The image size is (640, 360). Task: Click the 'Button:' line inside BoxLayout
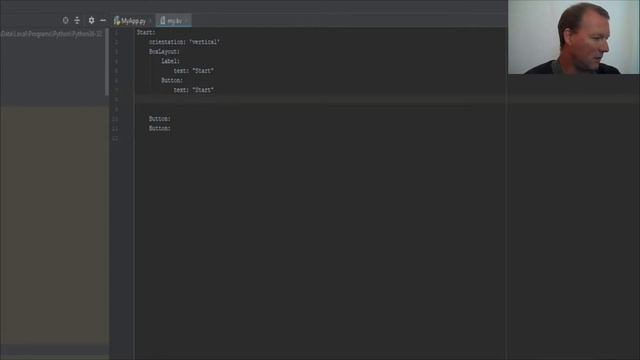coord(172,80)
